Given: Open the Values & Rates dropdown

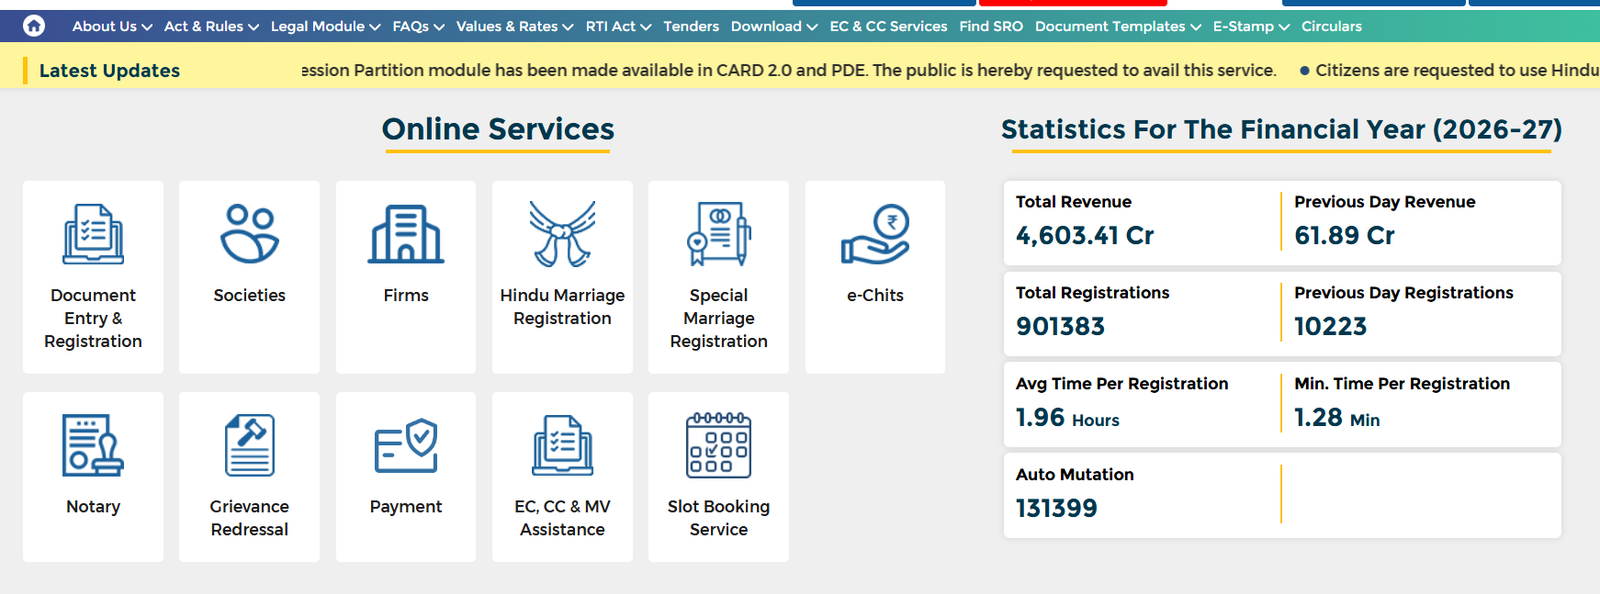Looking at the screenshot, I should [515, 26].
